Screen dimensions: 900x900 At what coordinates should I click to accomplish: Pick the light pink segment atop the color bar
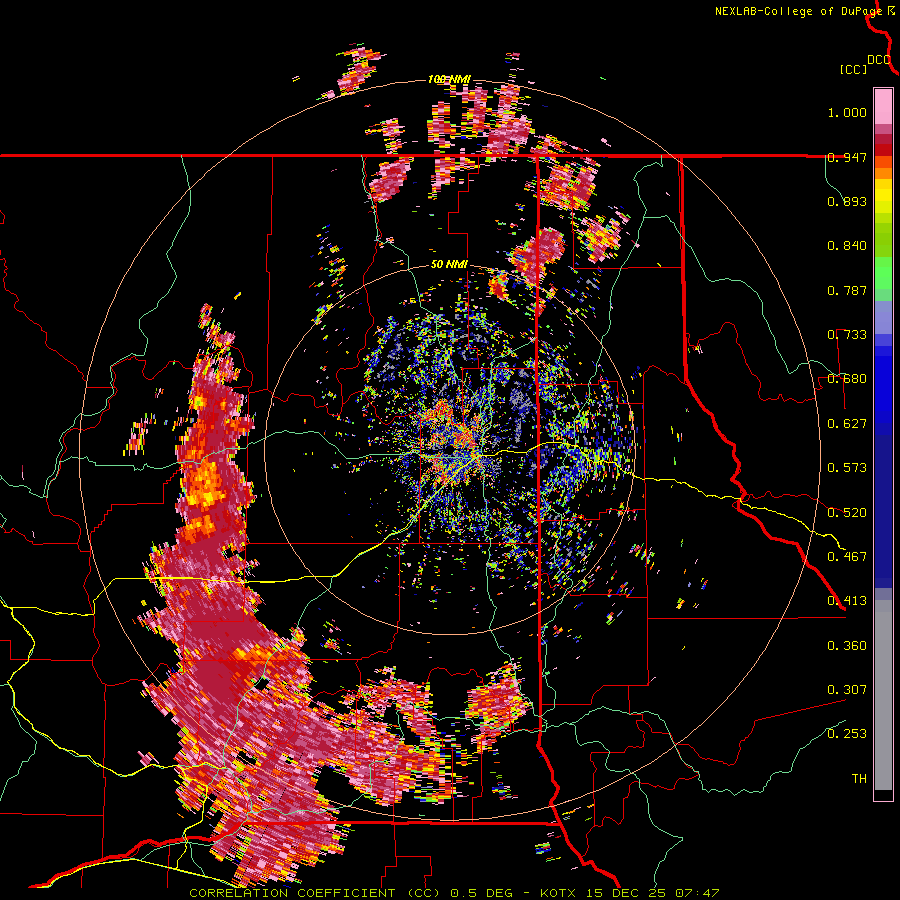click(x=883, y=106)
